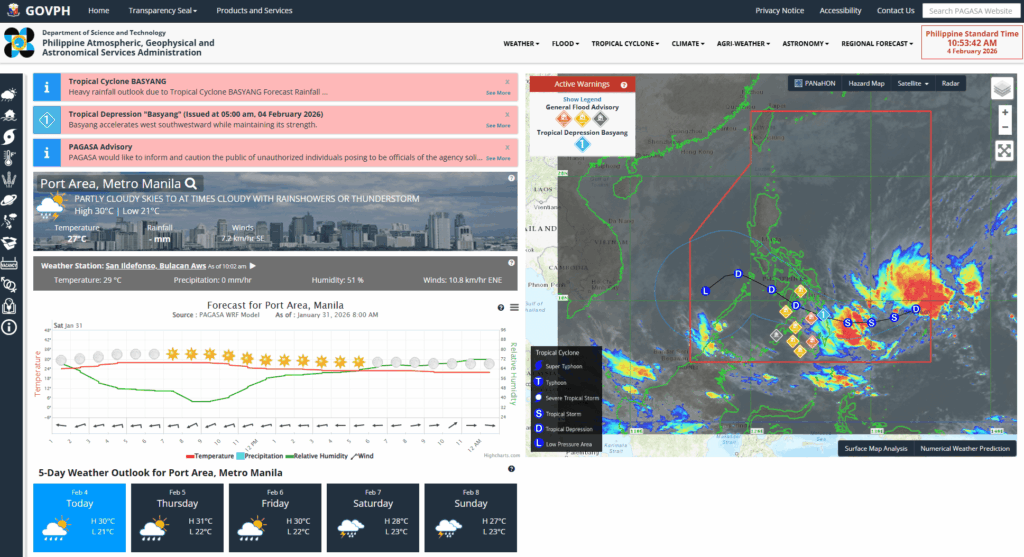Viewport: 1024px width, 557px height.
Task: Expand the AGRI-WEATHER dropdown menu
Action: (743, 44)
